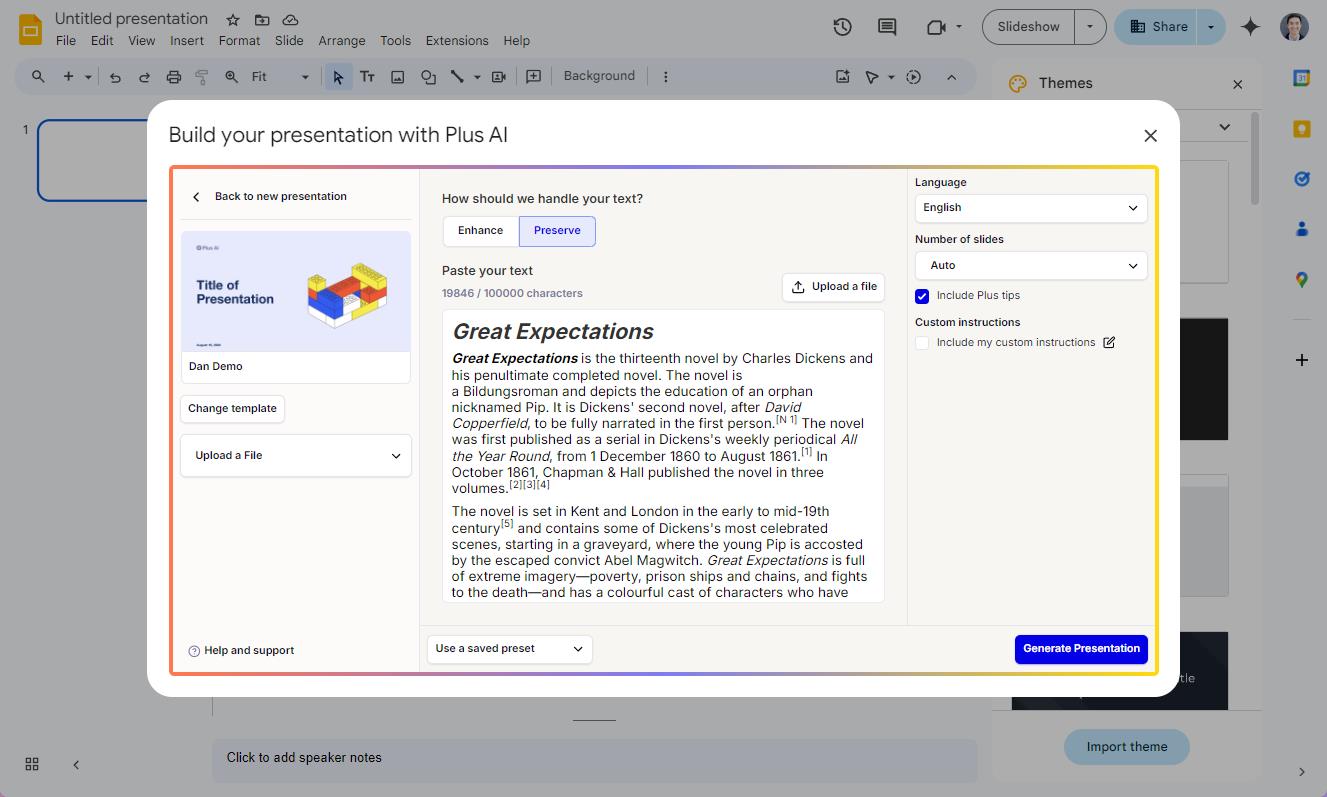The image size is (1327, 797).
Task: Click the get add-ons plus icon
Action: click(x=1301, y=360)
